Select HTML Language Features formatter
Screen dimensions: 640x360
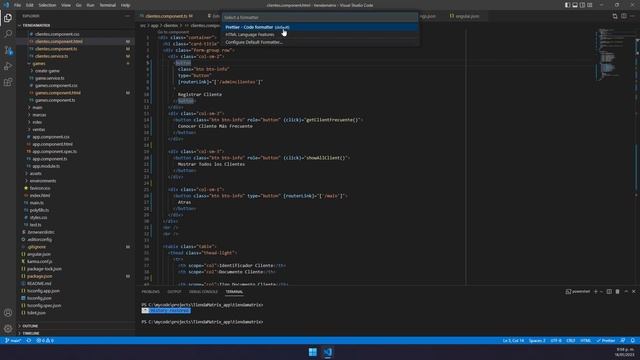coord(320,35)
